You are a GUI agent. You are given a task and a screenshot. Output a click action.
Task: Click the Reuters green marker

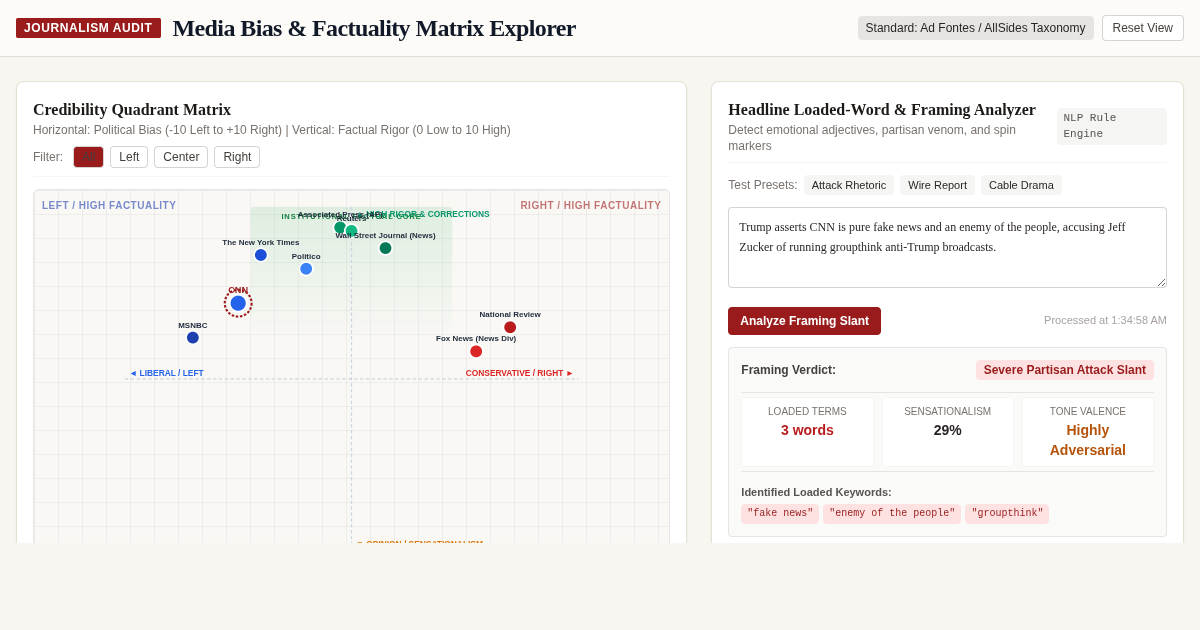pyautogui.click(x=352, y=231)
